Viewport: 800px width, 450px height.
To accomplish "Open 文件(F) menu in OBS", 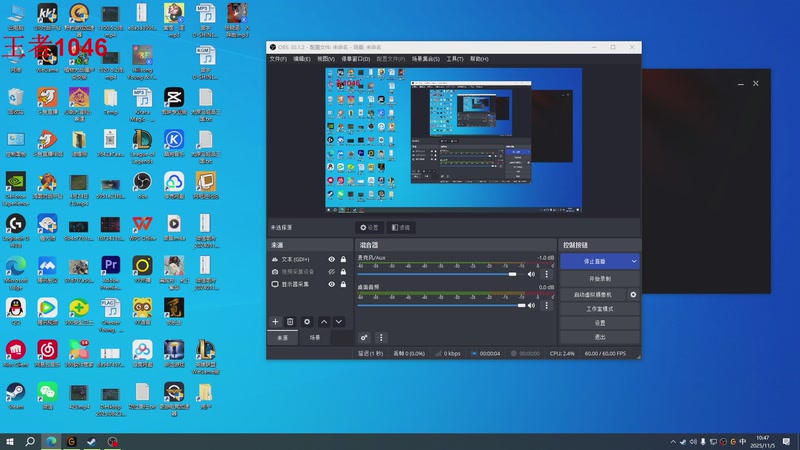I will point(278,59).
